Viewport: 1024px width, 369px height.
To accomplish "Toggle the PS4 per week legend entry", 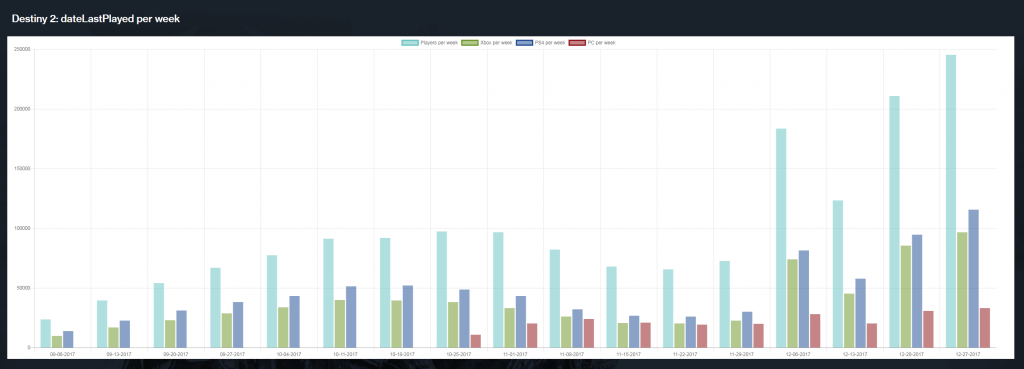I will pos(541,42).
